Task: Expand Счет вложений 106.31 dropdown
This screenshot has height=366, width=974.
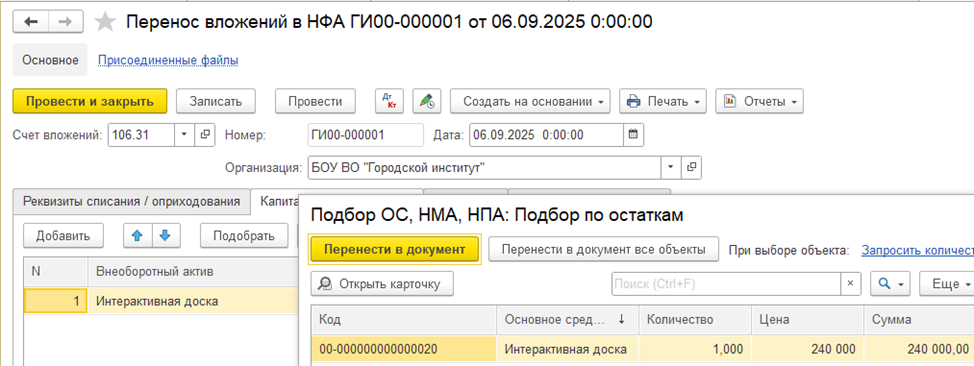Action: coord(184,135)
